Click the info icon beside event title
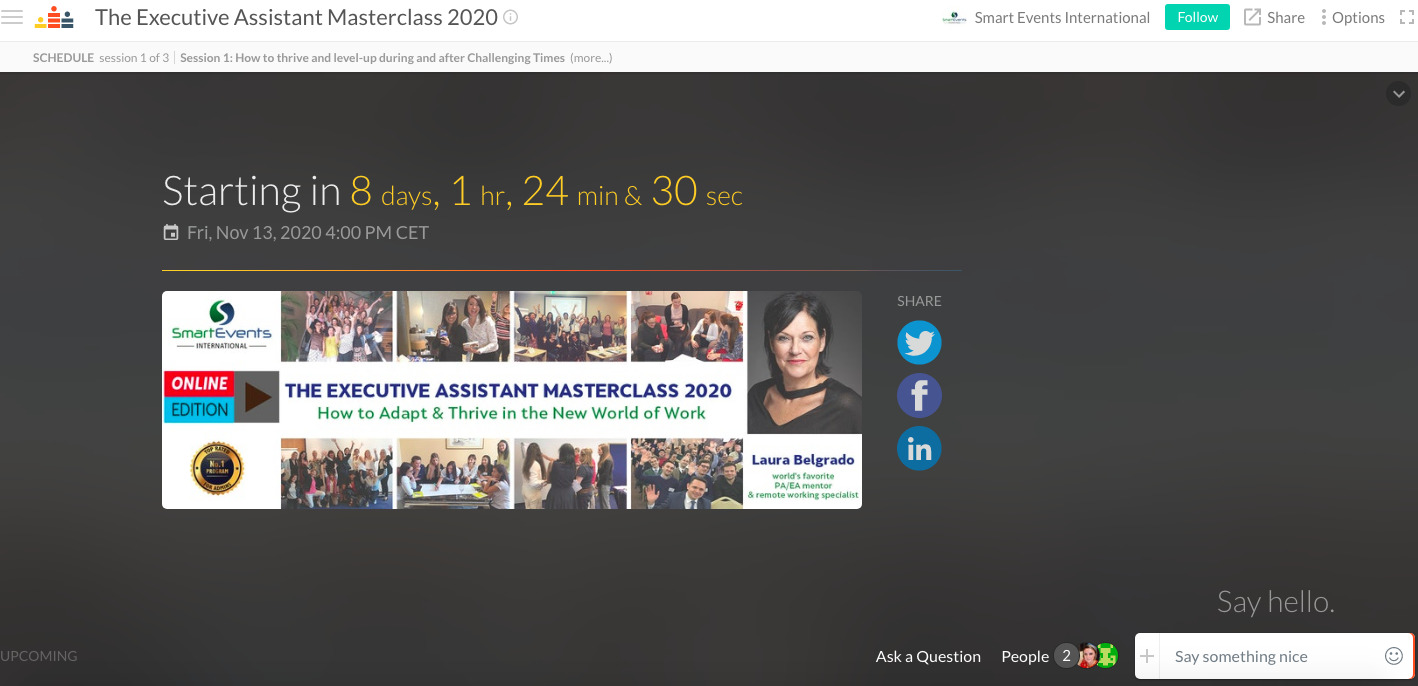 511,17
